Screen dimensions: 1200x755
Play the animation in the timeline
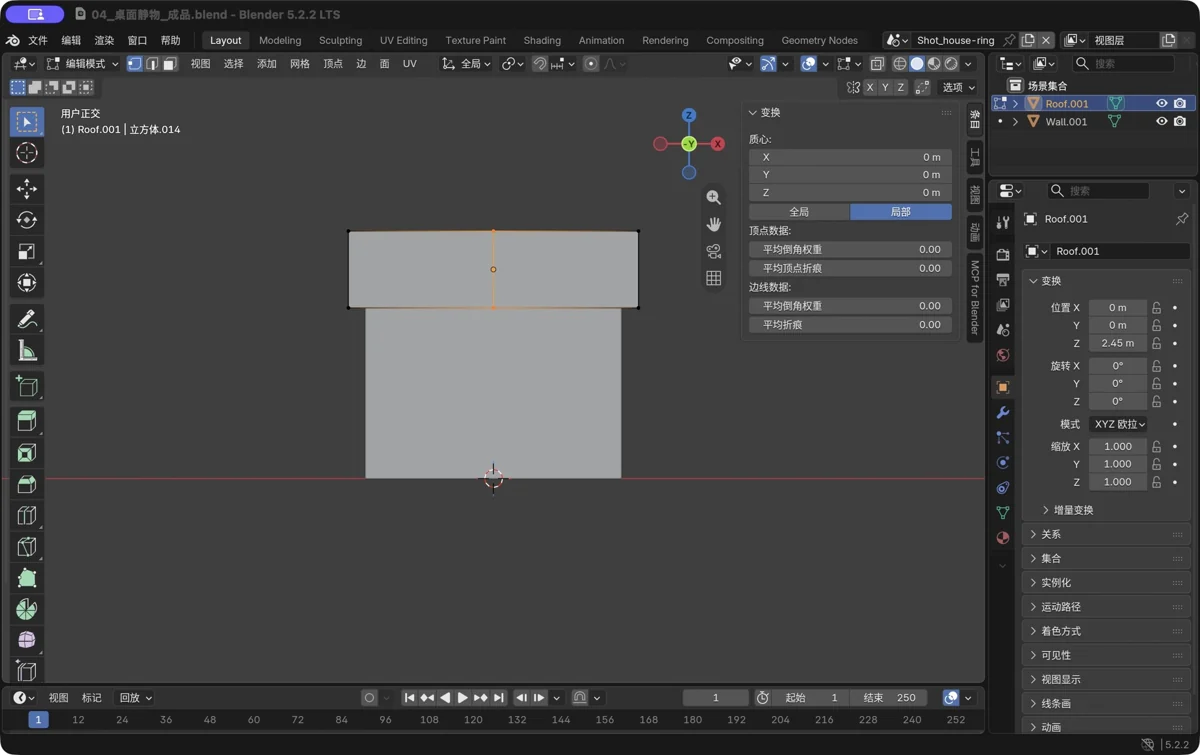(x=462, y=698)
